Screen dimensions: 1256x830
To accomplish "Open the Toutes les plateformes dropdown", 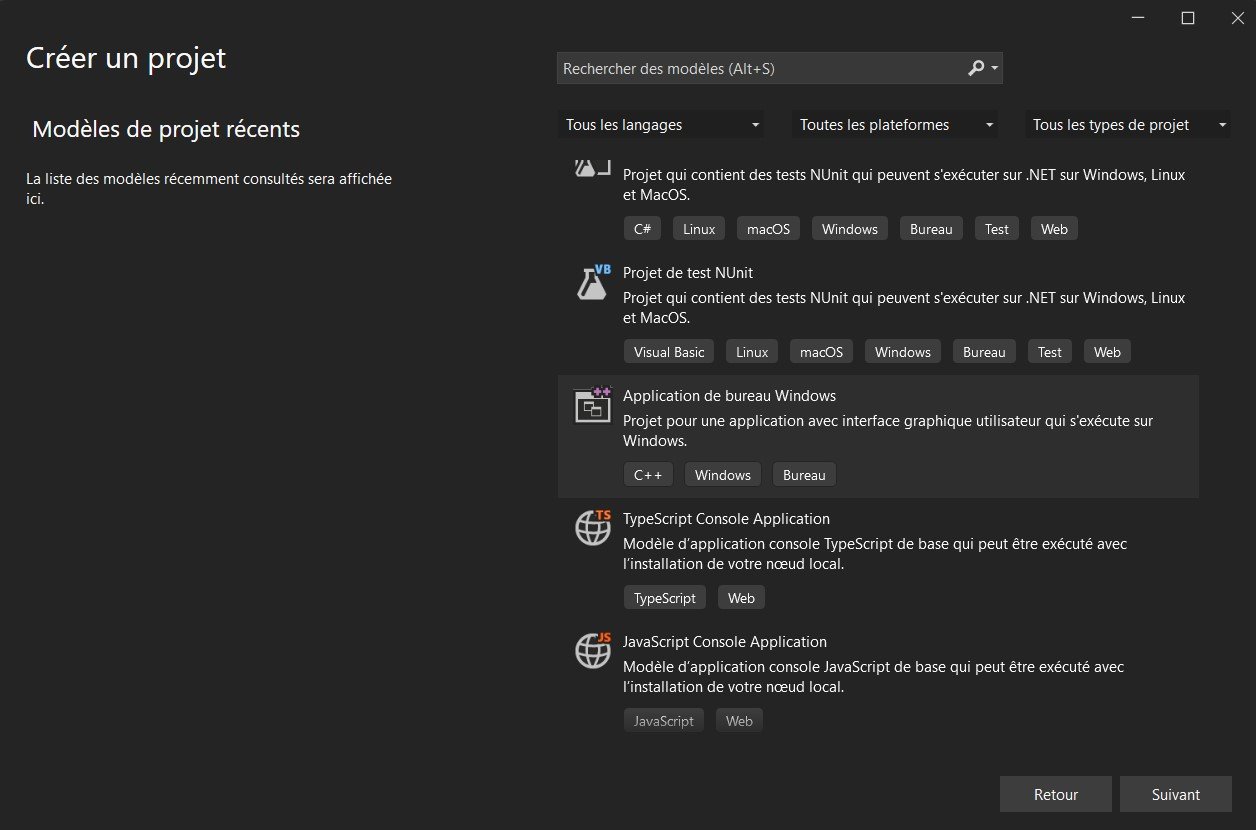I will pyautogui.click(x=895, y=125).
